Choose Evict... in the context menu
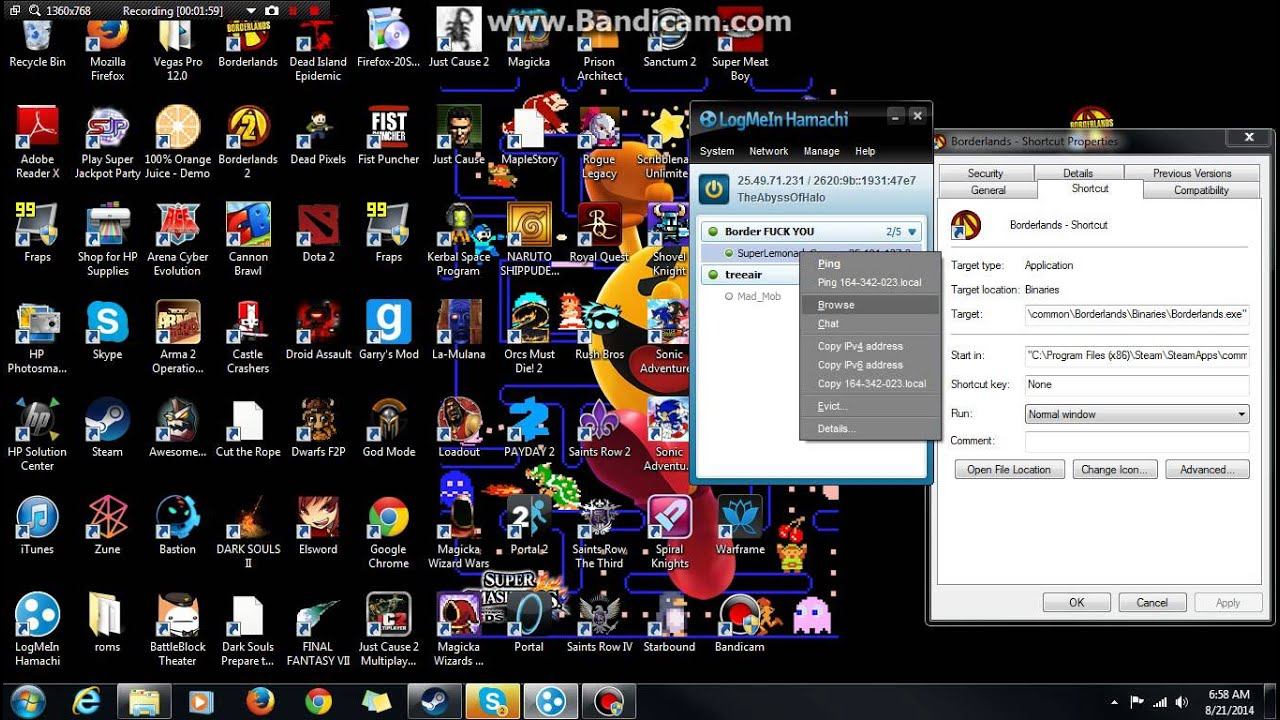This screenshot has height=720, width=1280. click(870, 406)
